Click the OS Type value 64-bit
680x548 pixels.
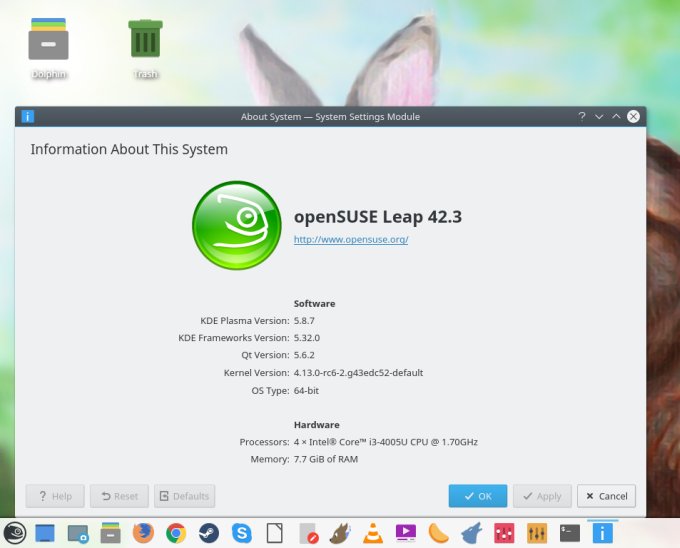pos(306,391)
